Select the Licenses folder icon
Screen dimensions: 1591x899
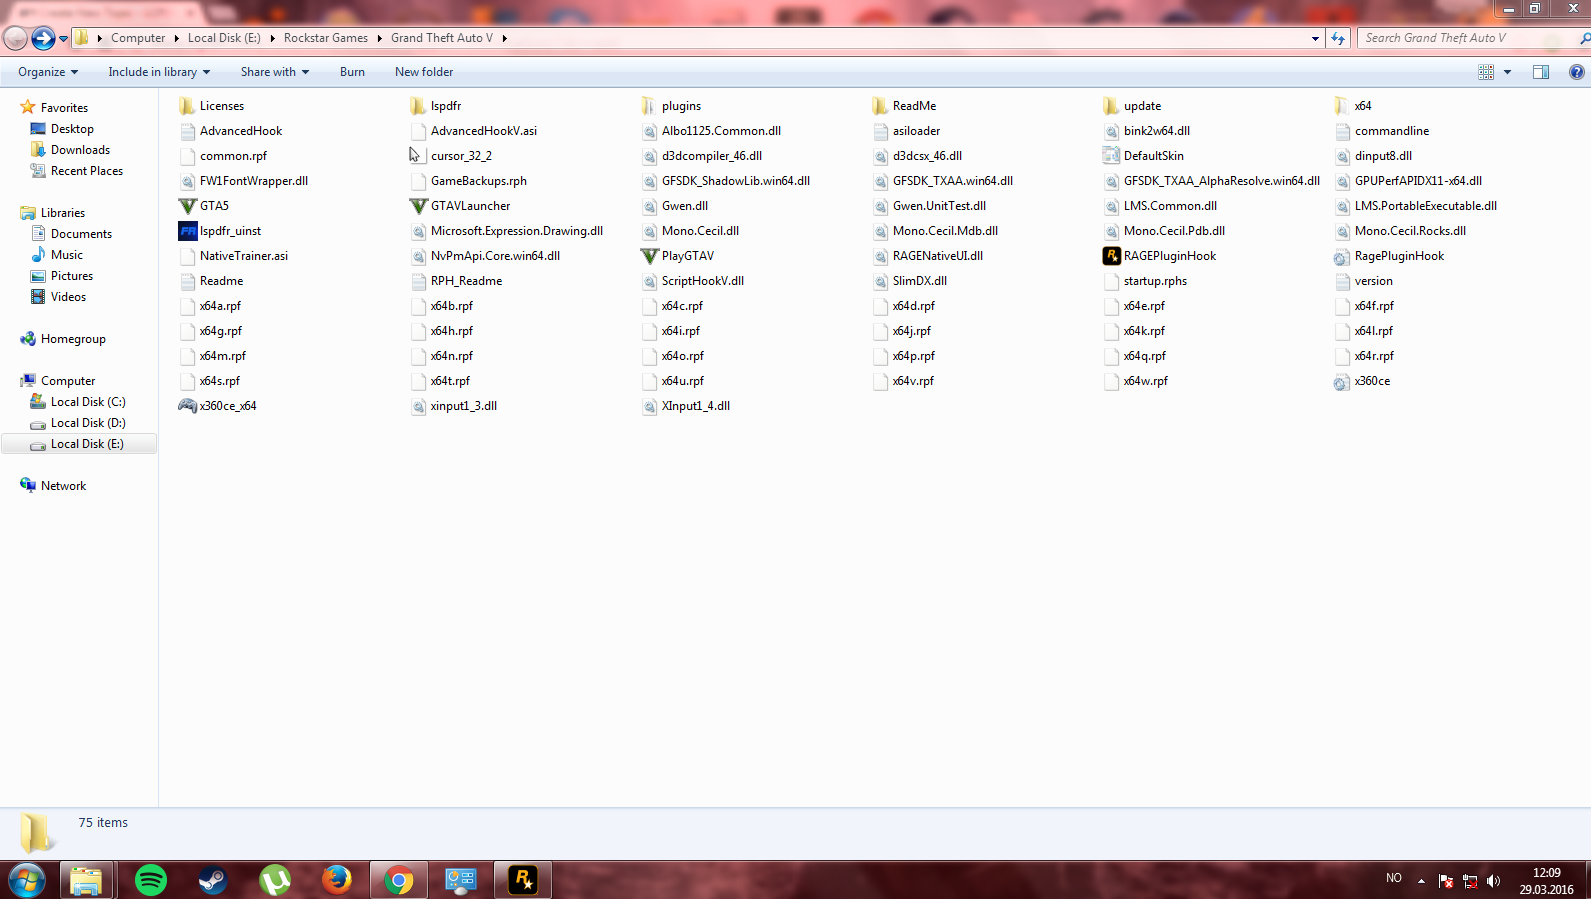coord(187,106)
